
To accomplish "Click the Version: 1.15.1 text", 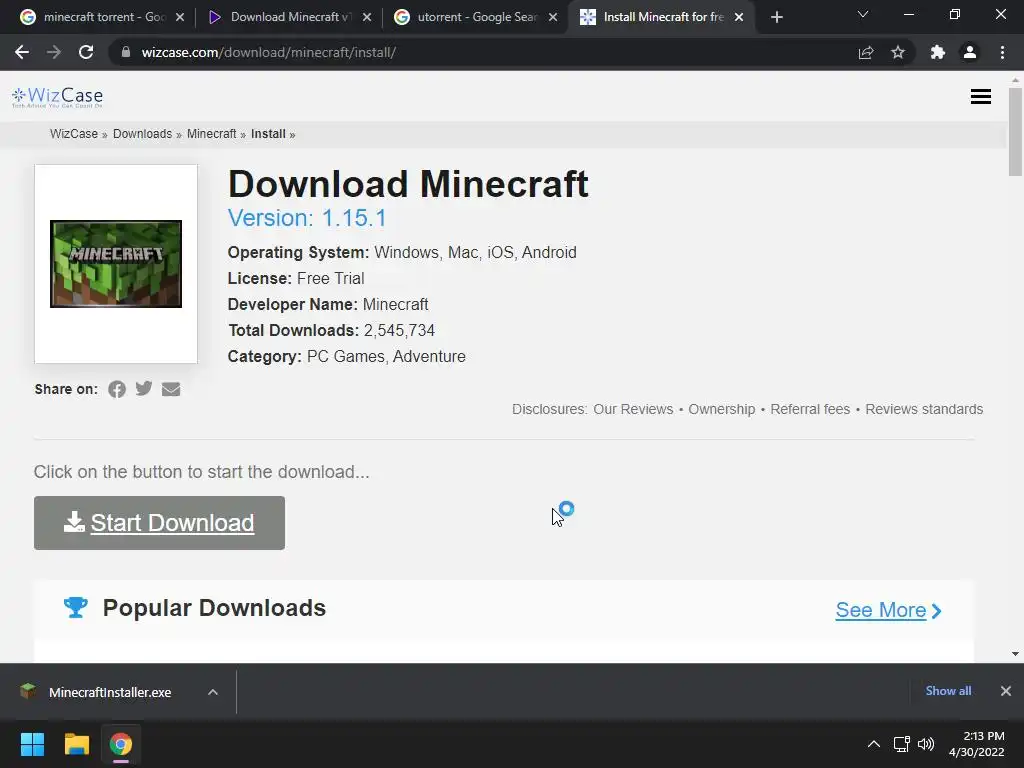I will click(x=307, y=218).
